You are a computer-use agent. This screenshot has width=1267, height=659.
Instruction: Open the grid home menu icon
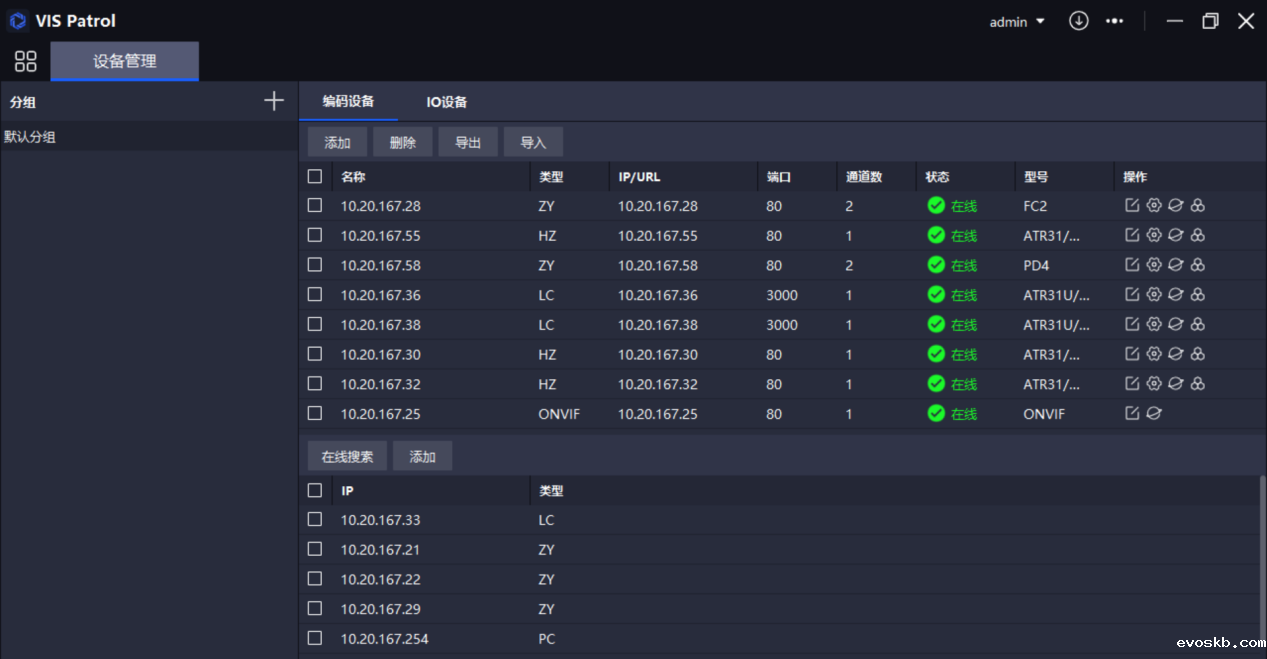tap(26, 61)
